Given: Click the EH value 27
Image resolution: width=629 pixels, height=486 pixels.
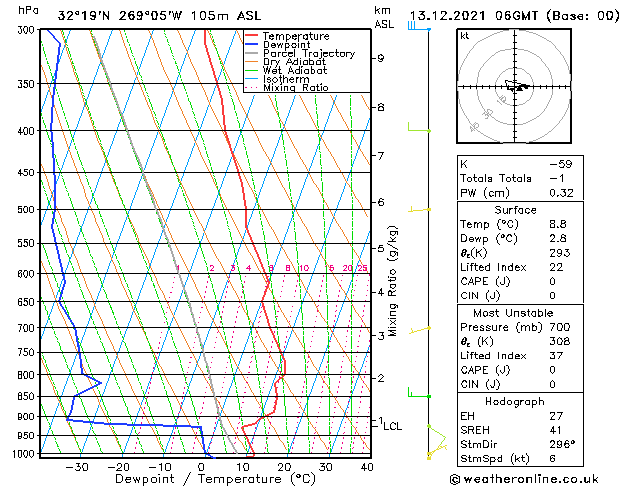Looking at the screenshot, I should pyautogui.click(x=556, y=416).
